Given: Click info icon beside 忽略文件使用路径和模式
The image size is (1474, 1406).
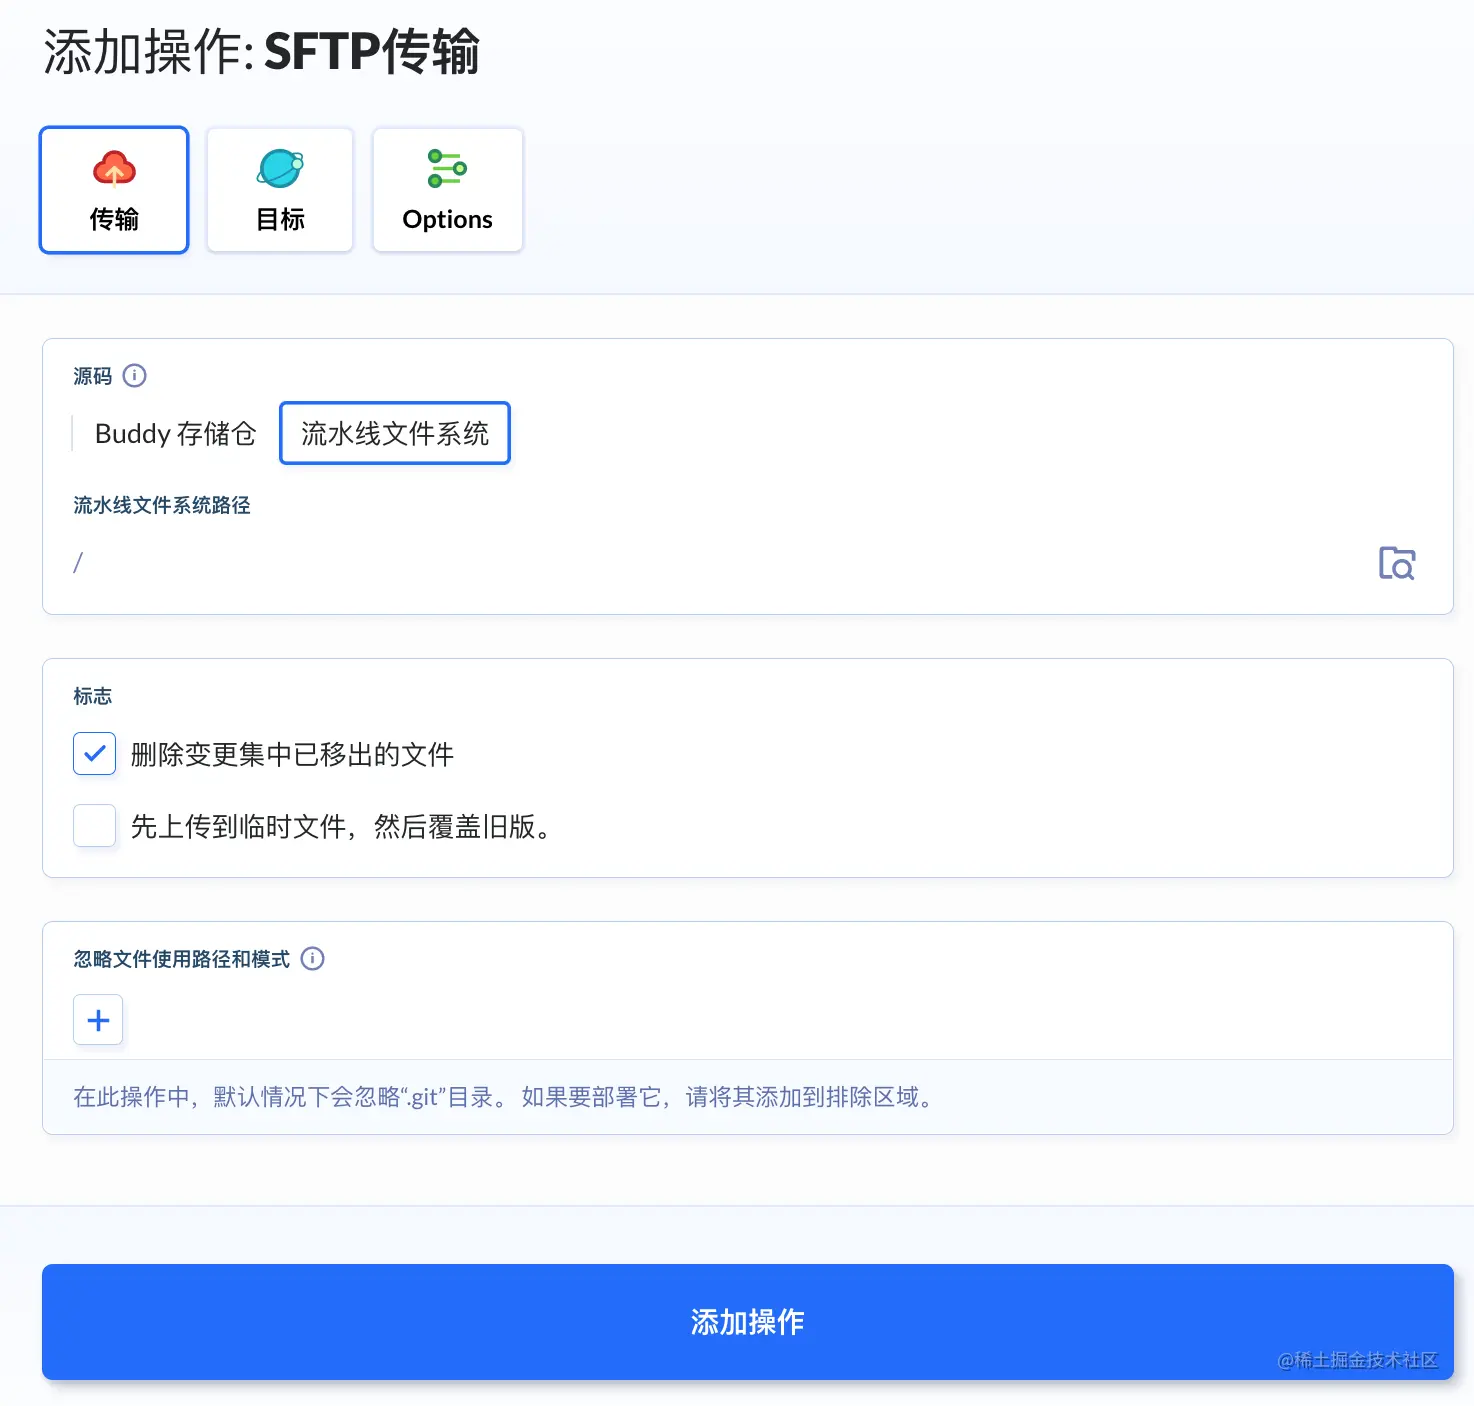Looking at the screenshot, I should (313, 958).
